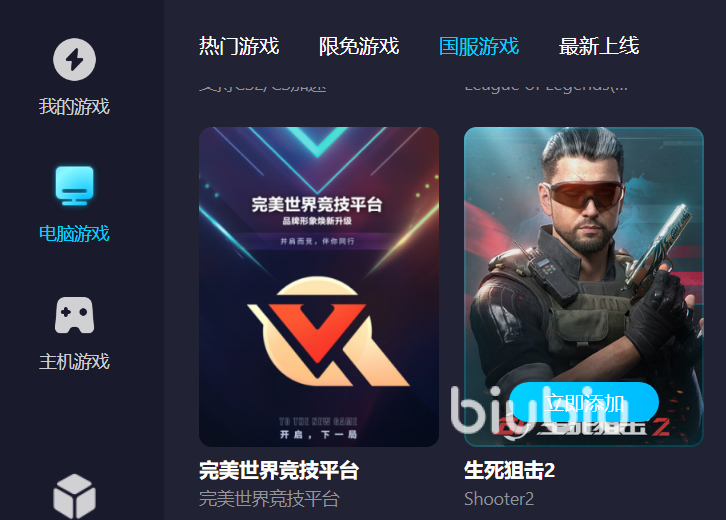This screenshot has height=520, width=726.
Task: Open the 完美世界竞技平台 cover image
Action: (319, 287)
